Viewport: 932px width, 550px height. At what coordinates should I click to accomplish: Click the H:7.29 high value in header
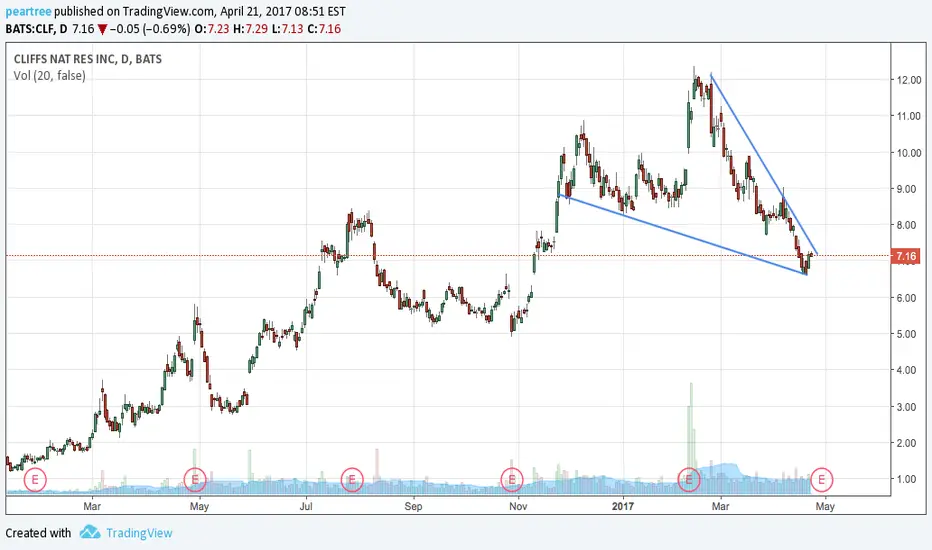250,29
